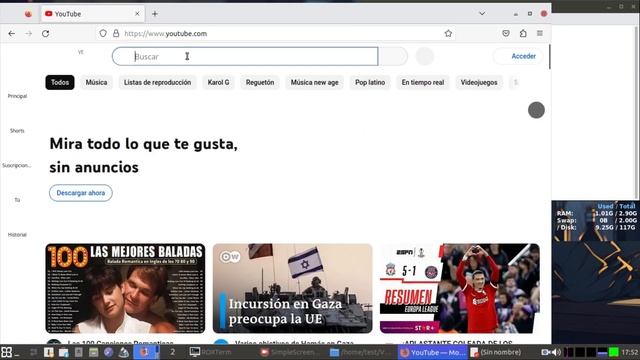640x360 pixels.
Task: Reload the YouTube page
Action: (45, 33)
